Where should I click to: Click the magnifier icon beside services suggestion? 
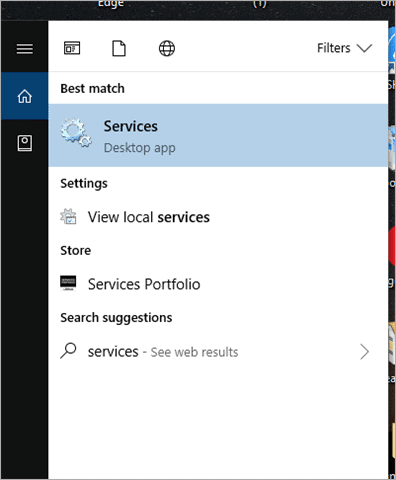point(68,351)
